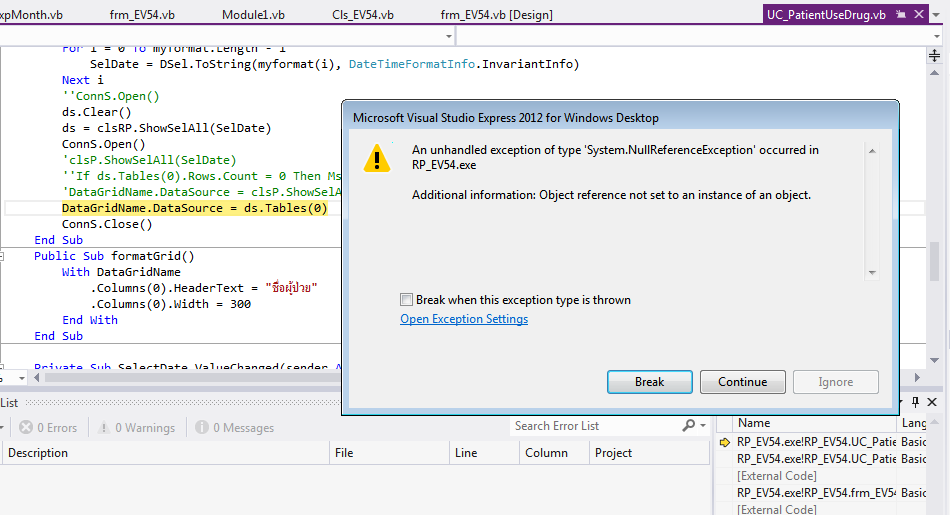Click the dialog message scroll down arrow
The width and height of the screenshot is (950, 515).
pos(872,273)
